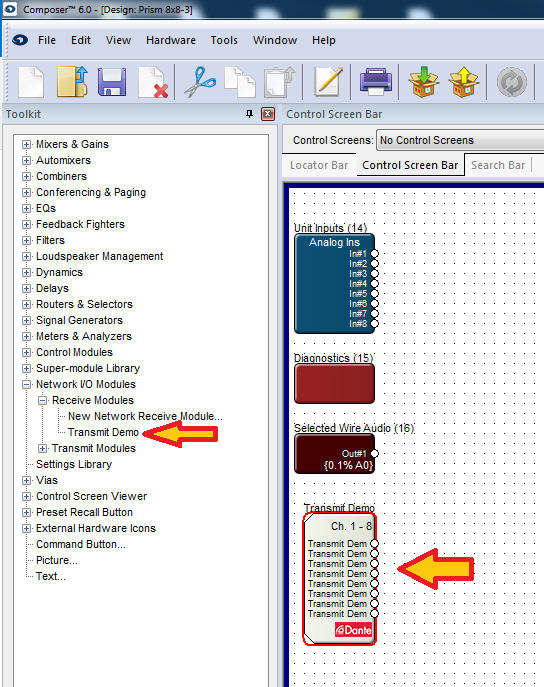Select New Network Receive Module... item
The height and width of the screenshot is (687, 544).
[145, 416]
